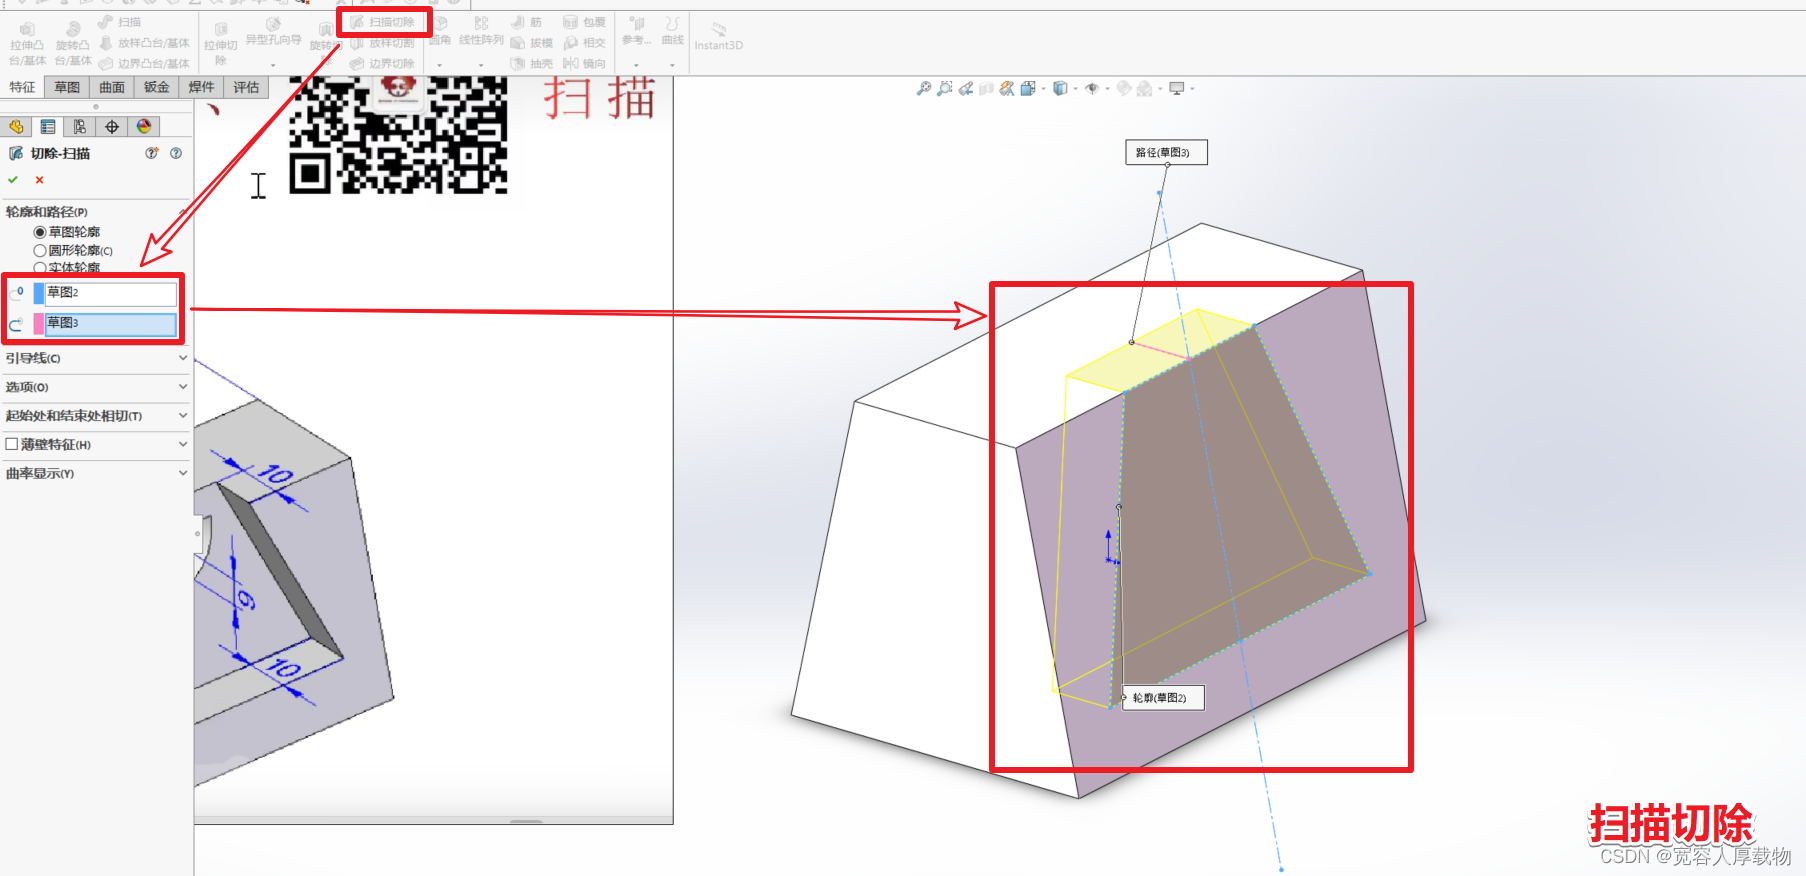Image resolution: width=1806 pixels, height=876 pixels.
Task: Open the PropertyManager tab icon
Action: [48, 127]
